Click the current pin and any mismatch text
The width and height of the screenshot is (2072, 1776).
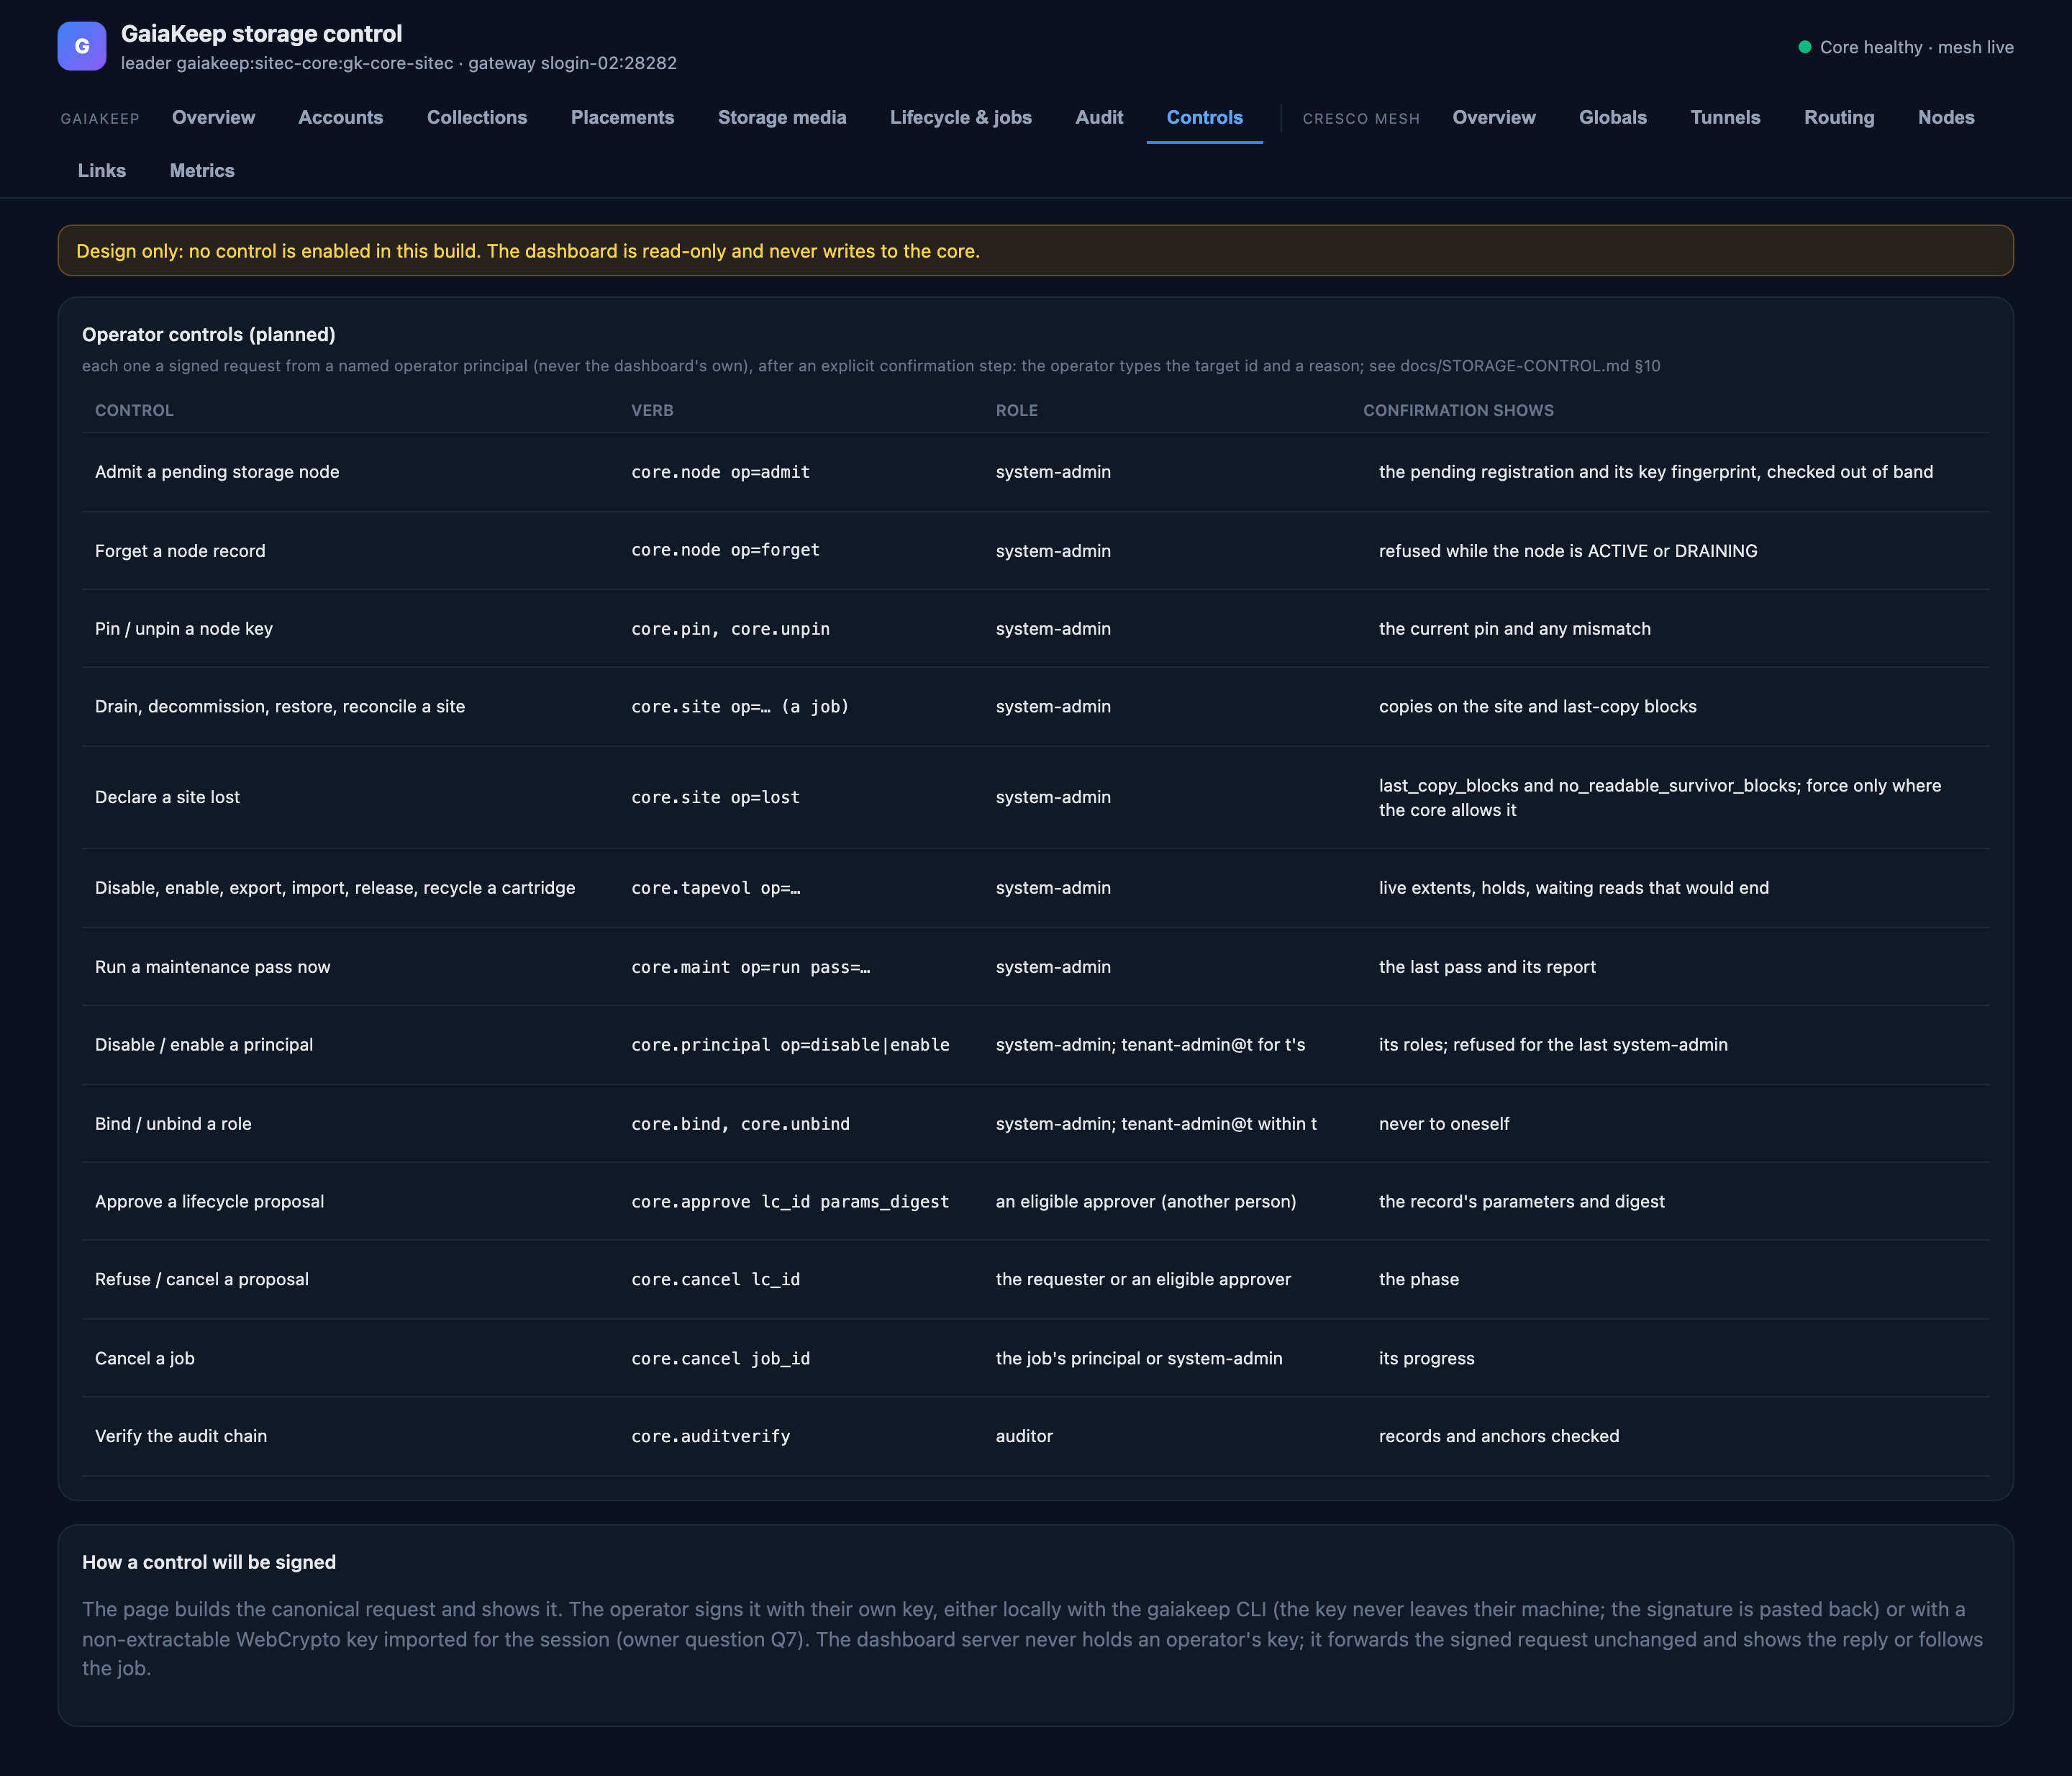[1515, 628]
